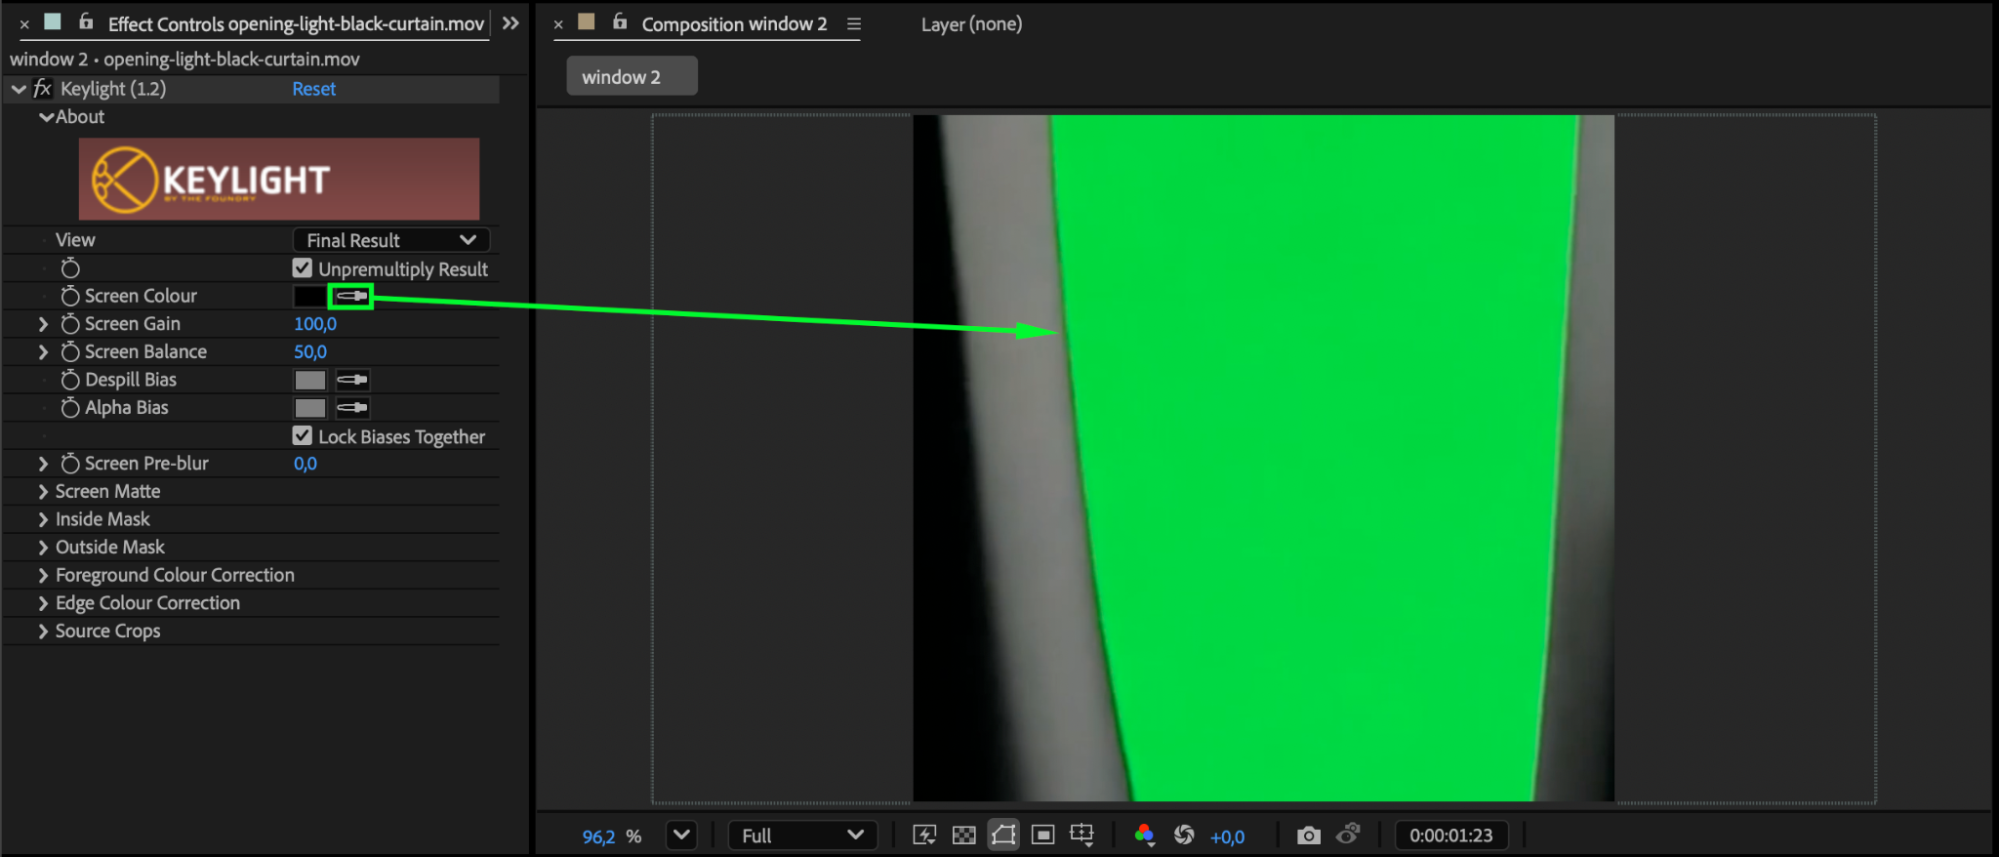1999x857 pixels.
Task: Toggle the Screen Gain stopwatch
Action: pos(70,324)
